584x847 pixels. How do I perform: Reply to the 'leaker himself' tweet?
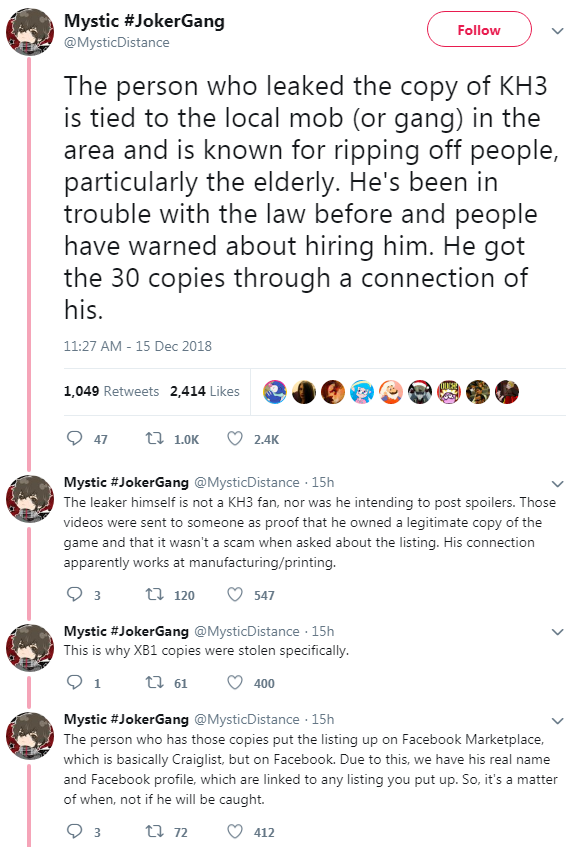[x=74, y=594]
